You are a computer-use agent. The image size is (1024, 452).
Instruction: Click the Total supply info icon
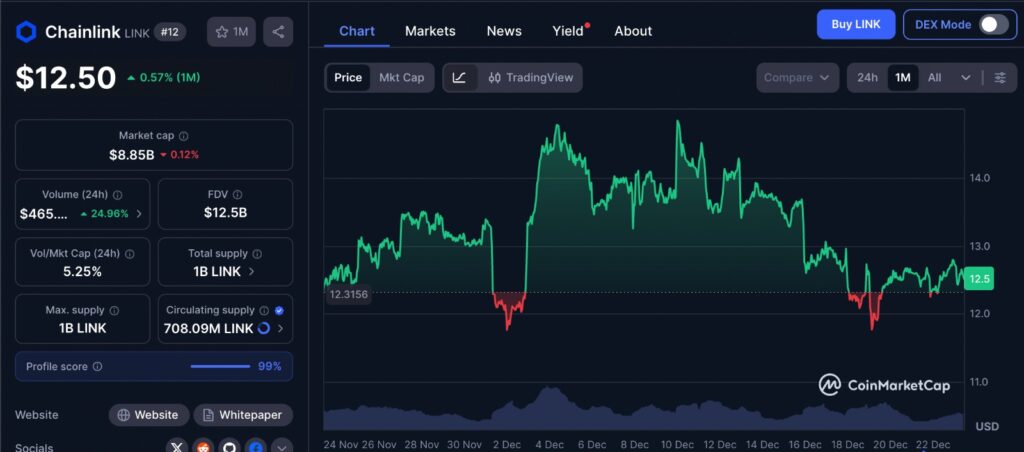coord(257,253)
